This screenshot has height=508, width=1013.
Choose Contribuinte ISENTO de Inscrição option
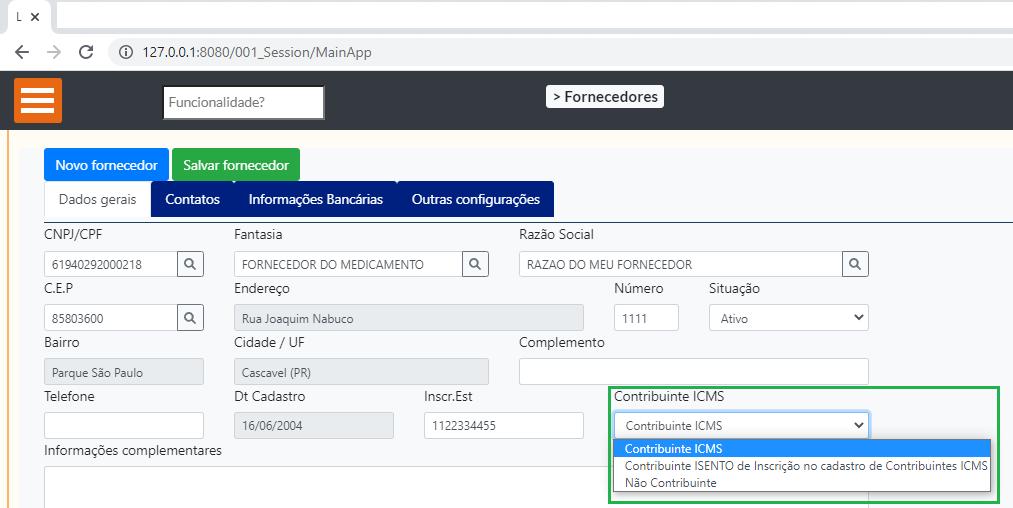point(805,466)
